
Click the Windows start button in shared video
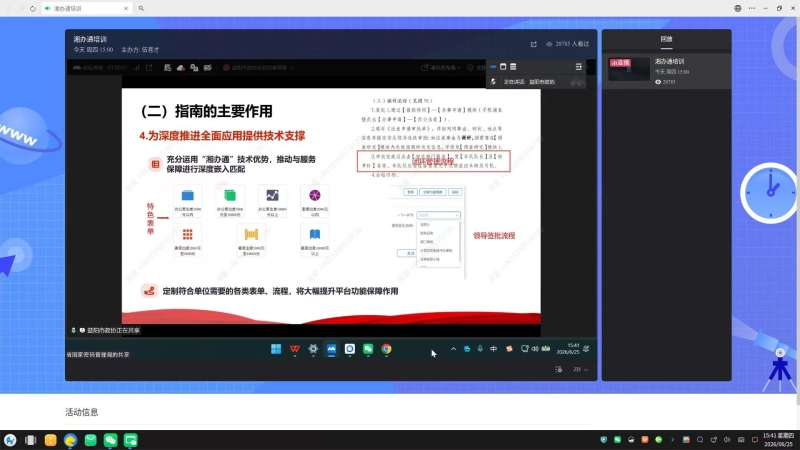(276, 349)
